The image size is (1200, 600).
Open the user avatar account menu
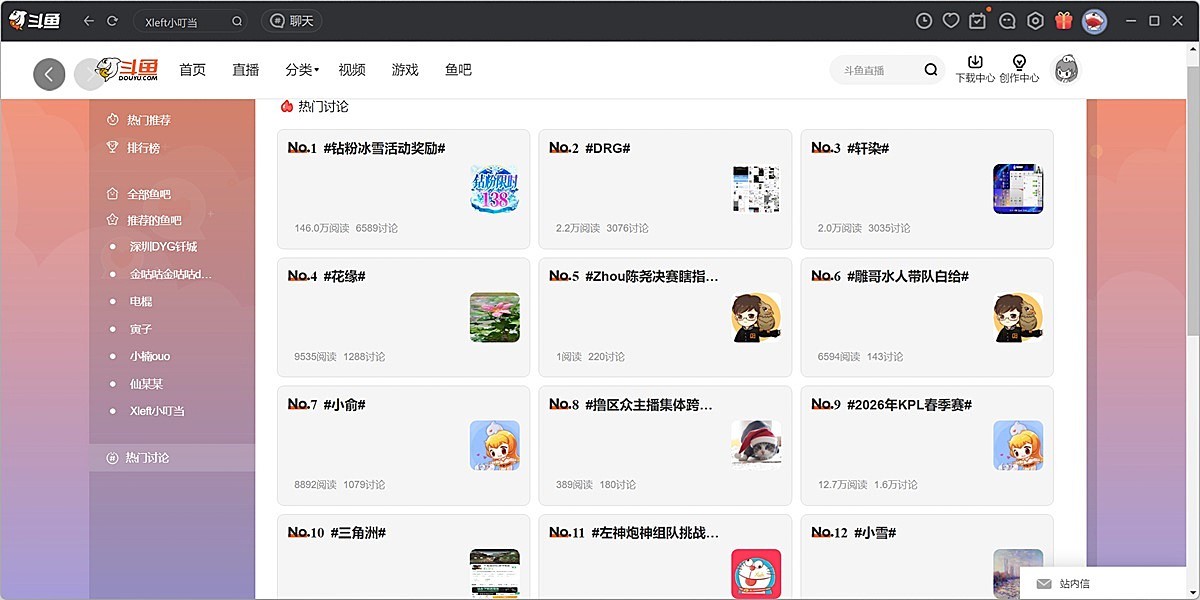tap(1065, 70)
